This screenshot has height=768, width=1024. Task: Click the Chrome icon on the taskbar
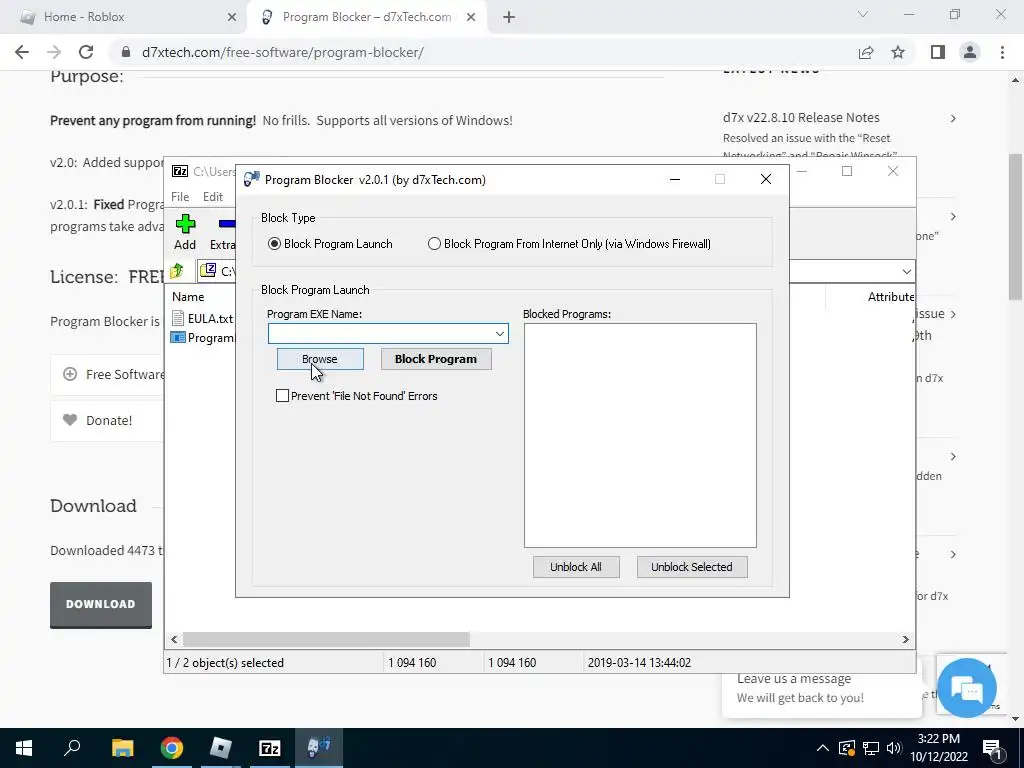point(172,748)
